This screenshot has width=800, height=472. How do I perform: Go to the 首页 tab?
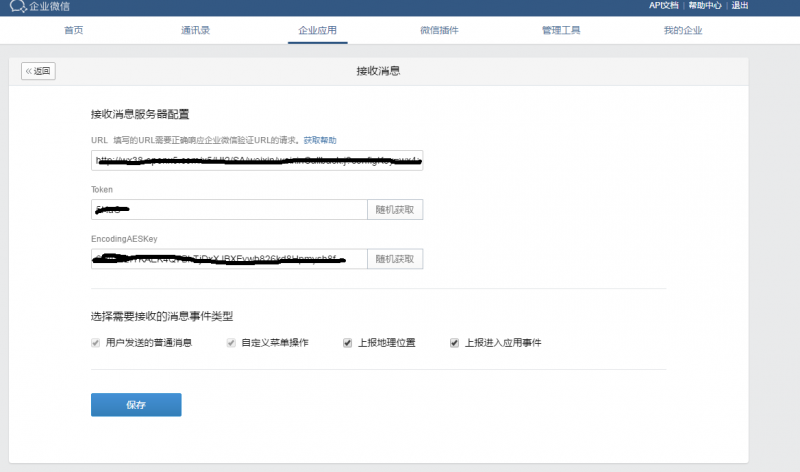(73, 30)
